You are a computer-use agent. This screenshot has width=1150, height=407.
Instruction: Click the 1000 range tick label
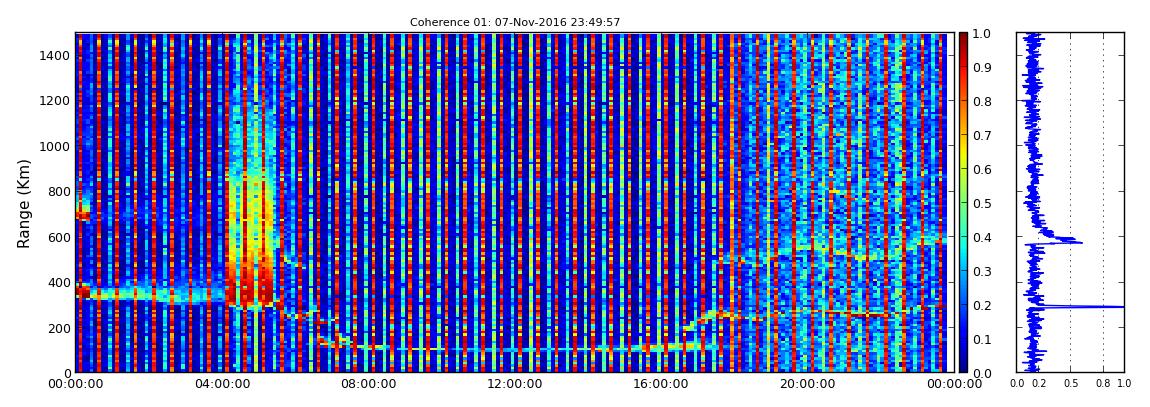(x=56, y=146)
